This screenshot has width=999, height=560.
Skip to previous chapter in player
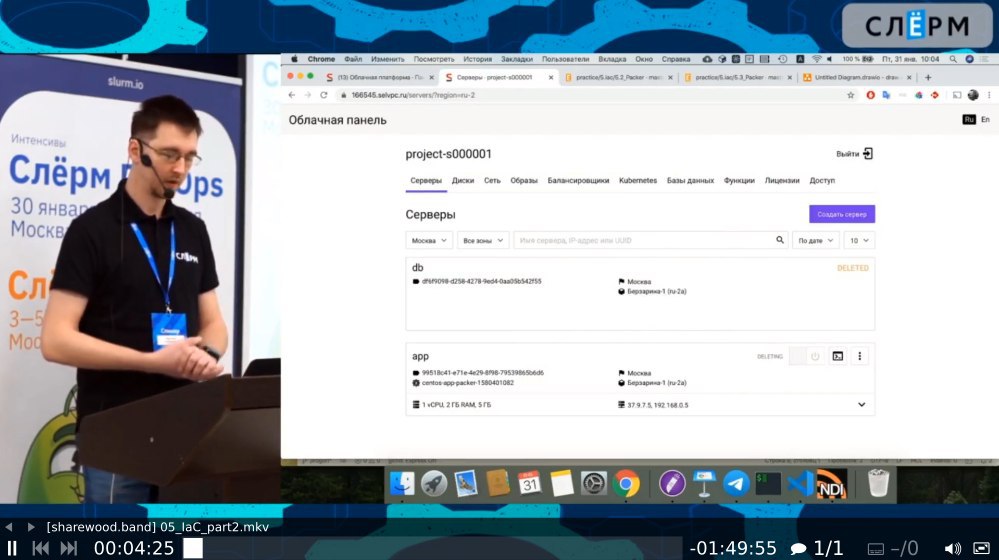pyautogui.click(x=41, y=549)
